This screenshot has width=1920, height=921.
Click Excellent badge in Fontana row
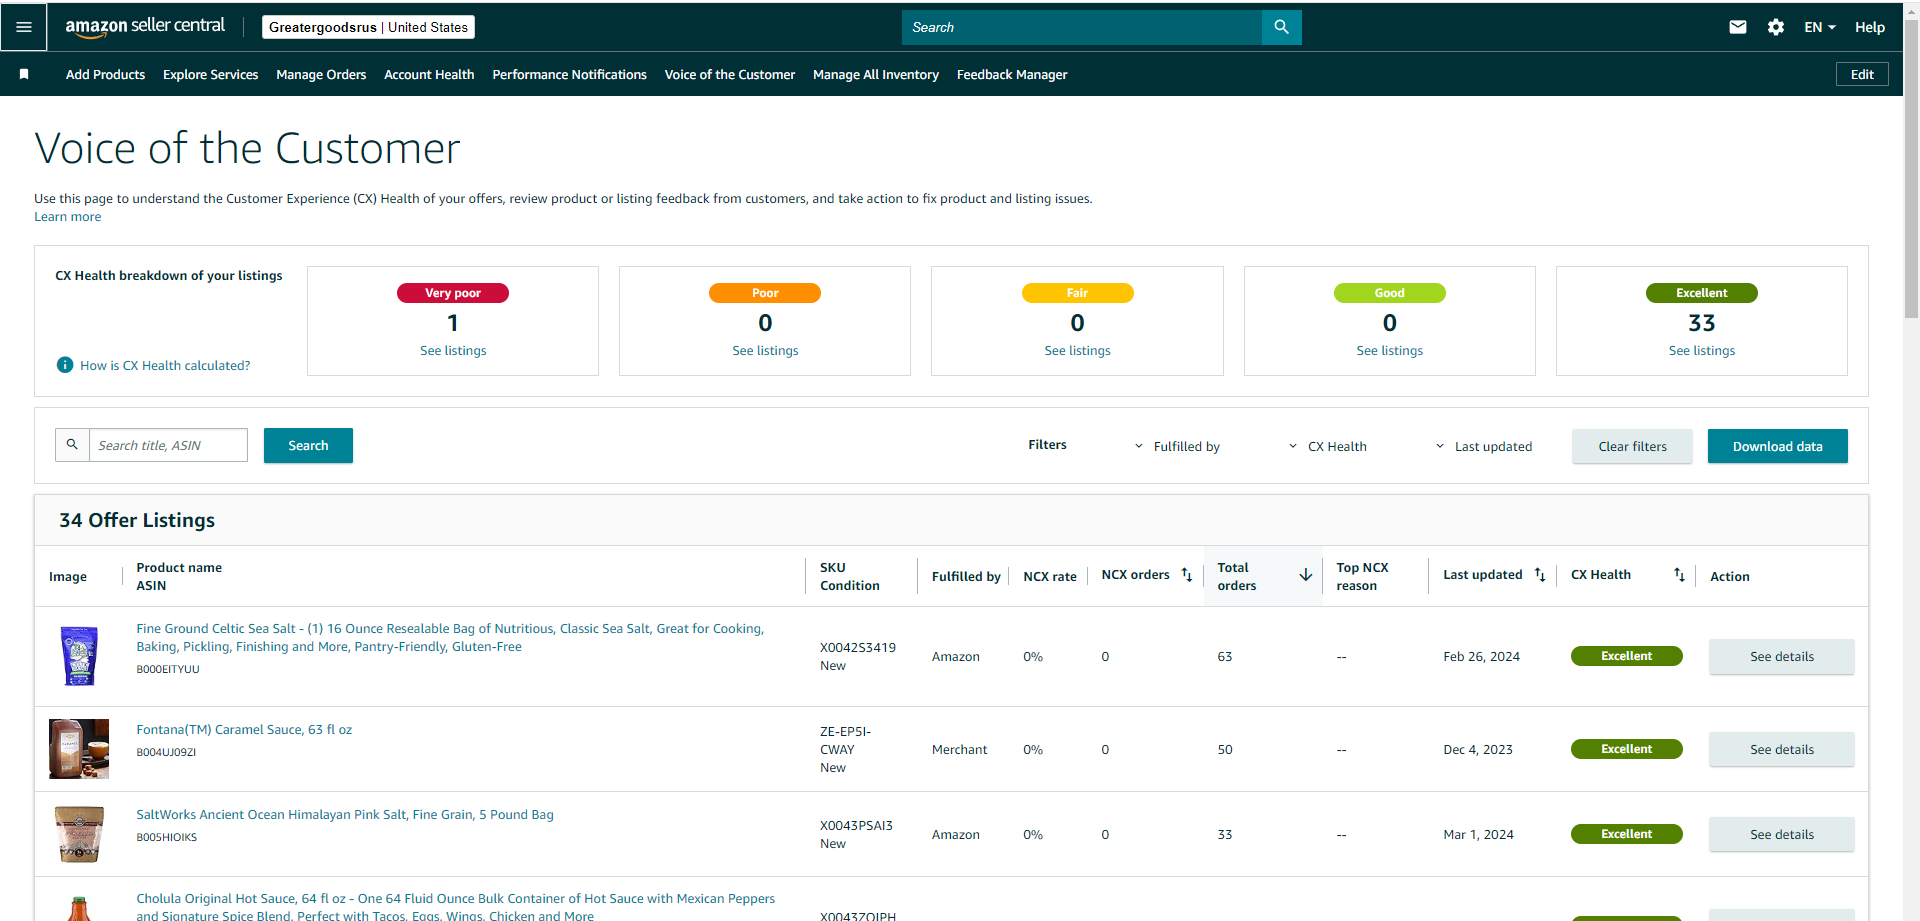coord(1626,749)
